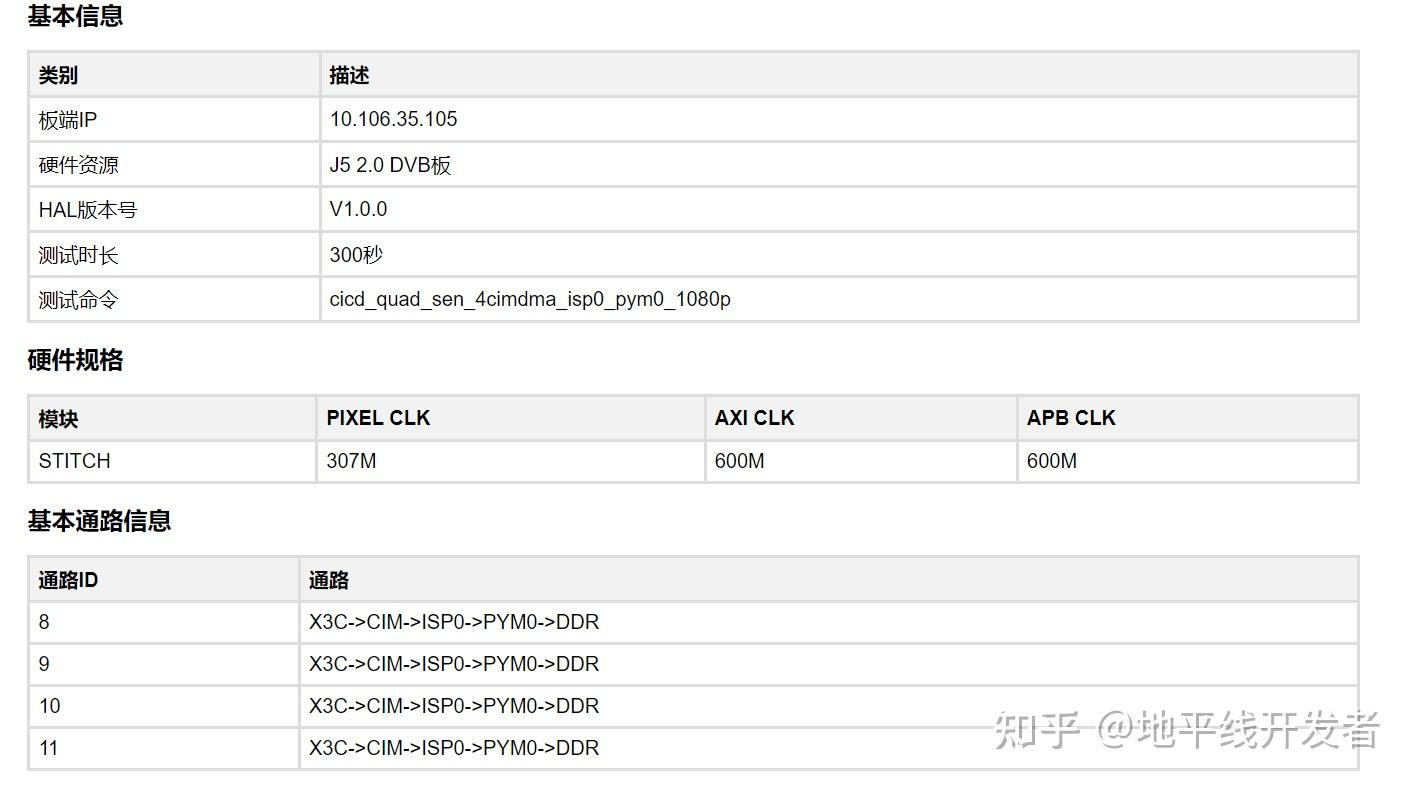
Task: Click the HAL版本号 row label
Action: click(88, 210)
